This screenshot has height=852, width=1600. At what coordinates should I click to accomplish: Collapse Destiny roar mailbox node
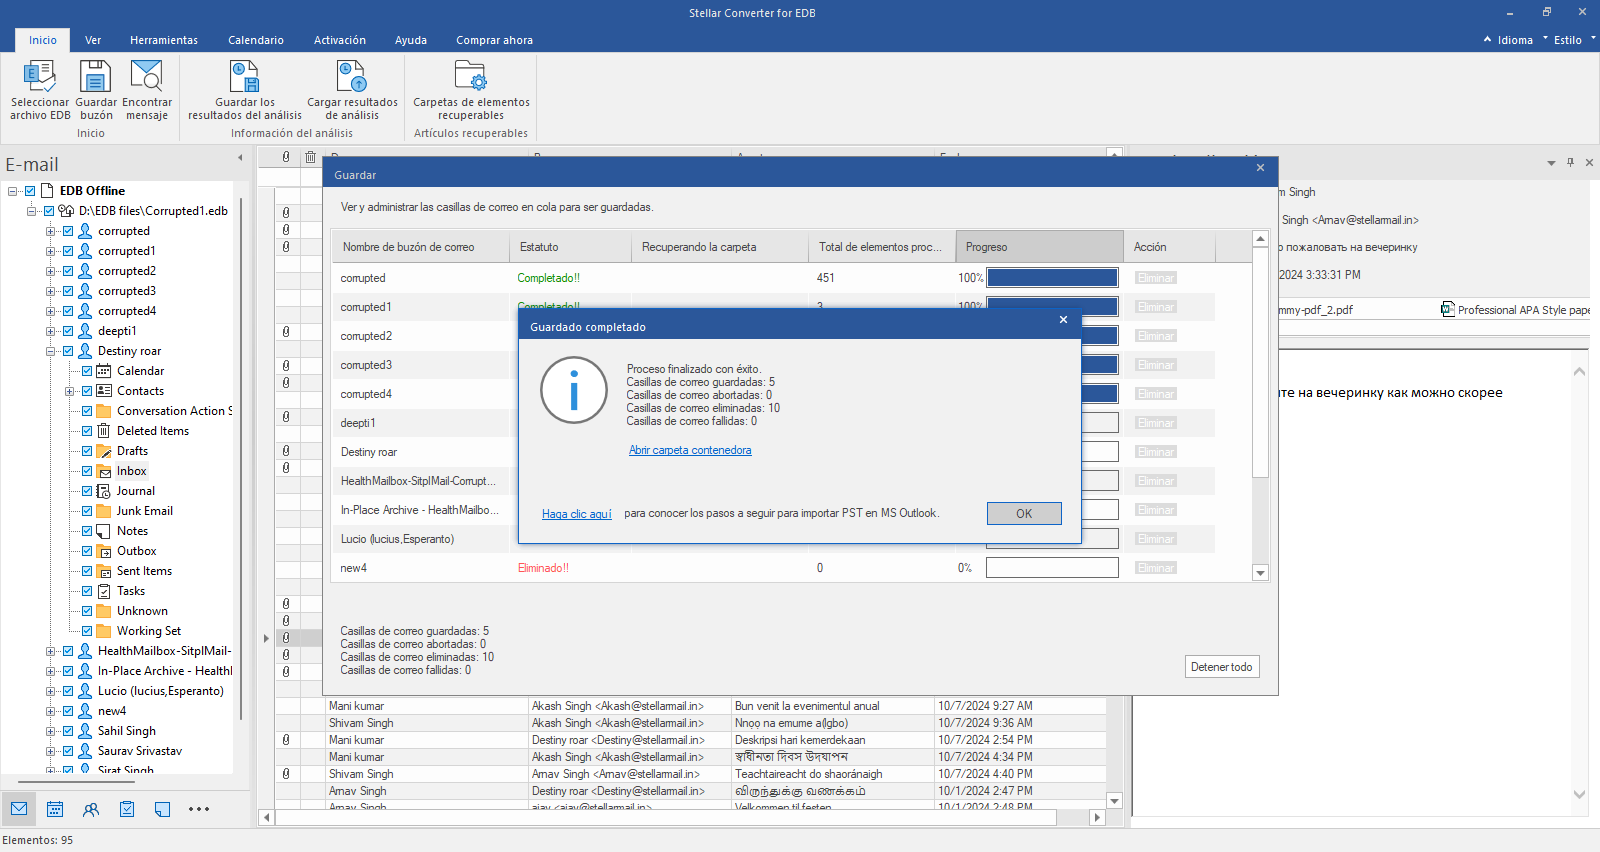[50, 351]
